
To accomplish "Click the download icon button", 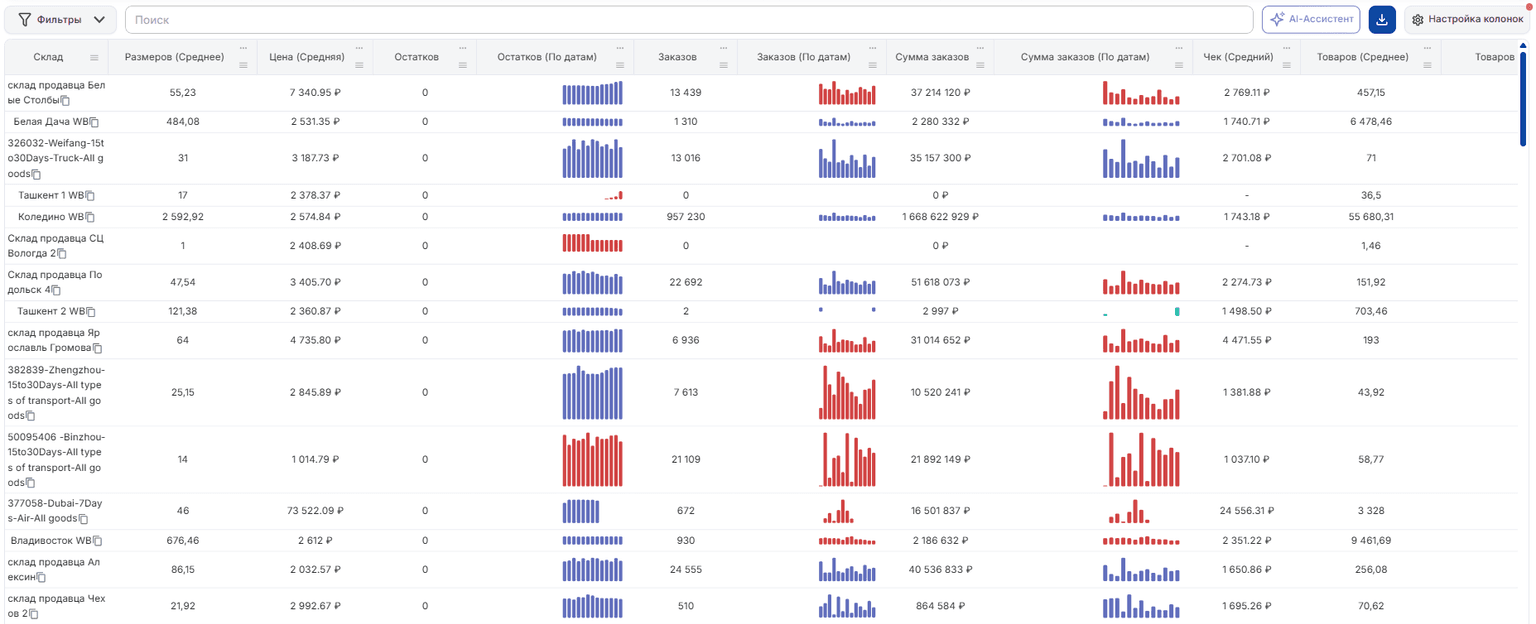I will coord(1382,19).
